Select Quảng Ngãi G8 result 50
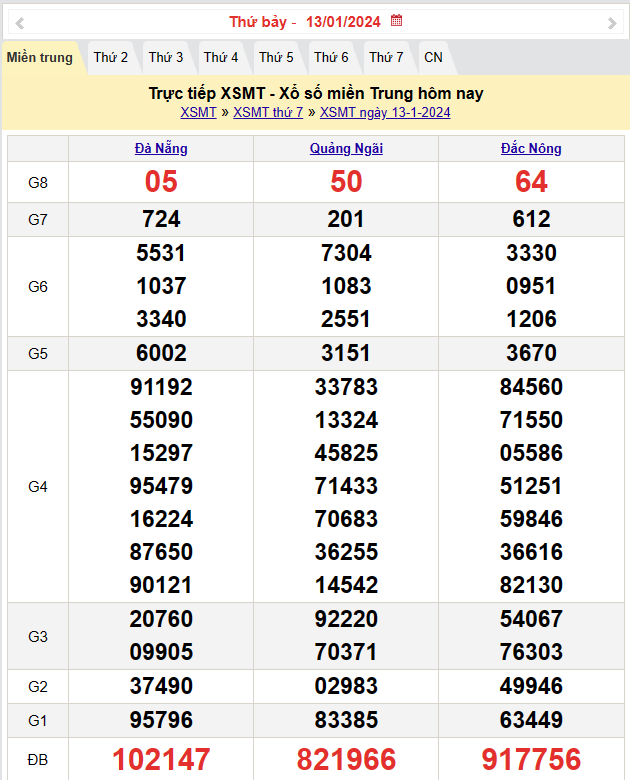Image resolution: width=630 pixels, height=780 pixels. pos(346,182)
